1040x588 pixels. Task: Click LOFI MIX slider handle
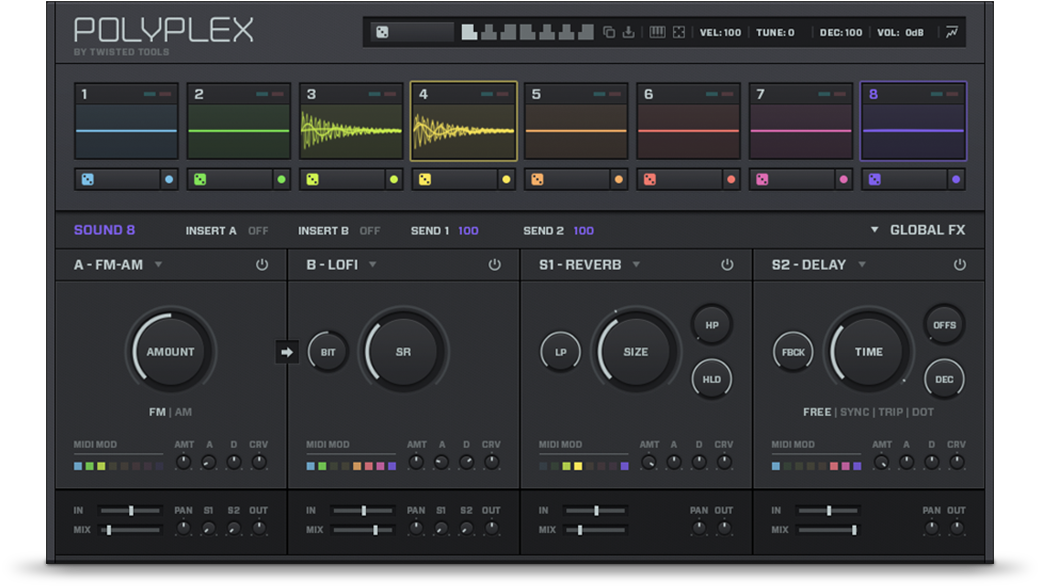tap(375, 530)
